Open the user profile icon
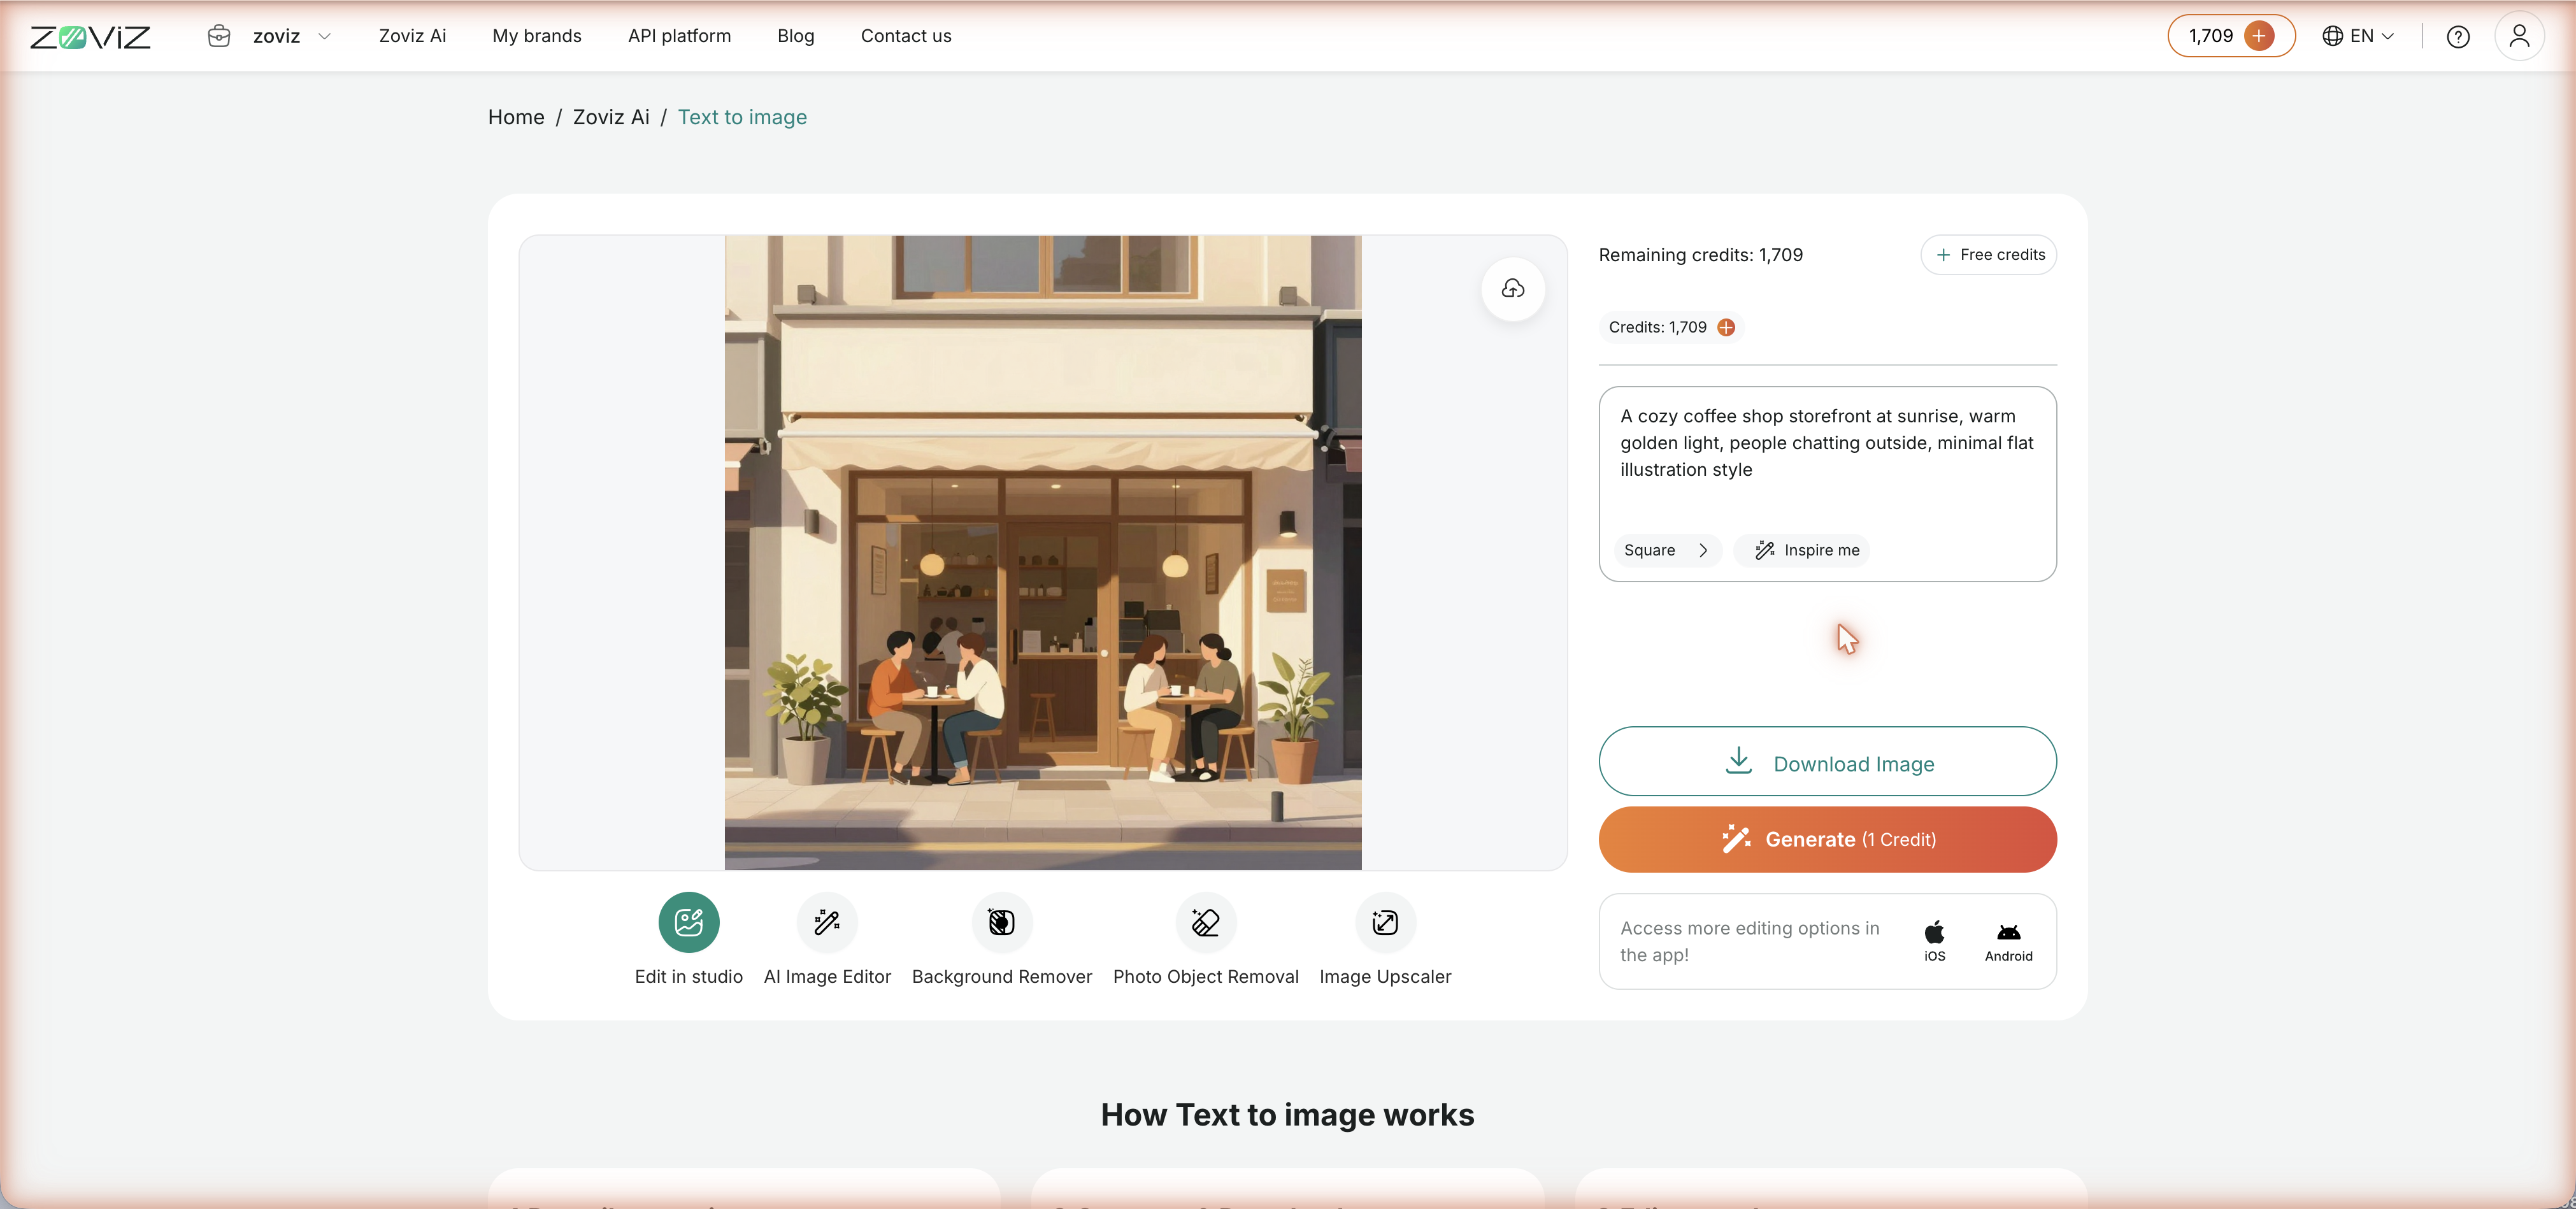Viewport: 2576px width, 1209px height. point(2519,36)
